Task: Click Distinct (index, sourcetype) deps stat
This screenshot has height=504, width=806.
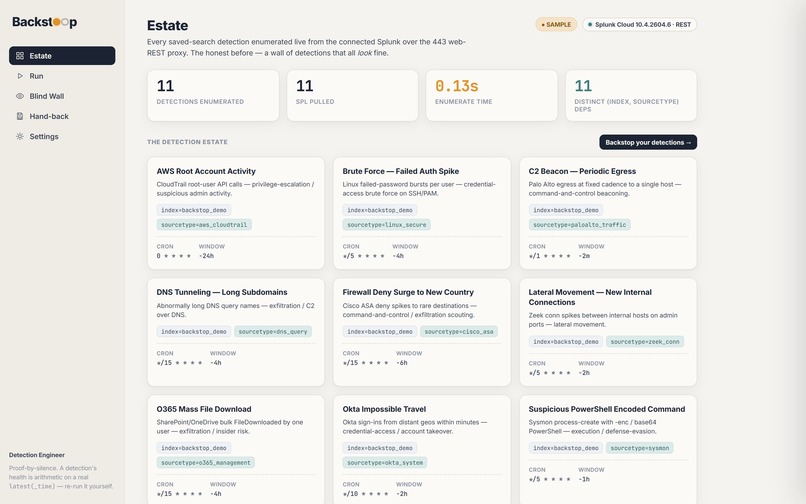Action: pyautogui.click(x=631, y=96)
